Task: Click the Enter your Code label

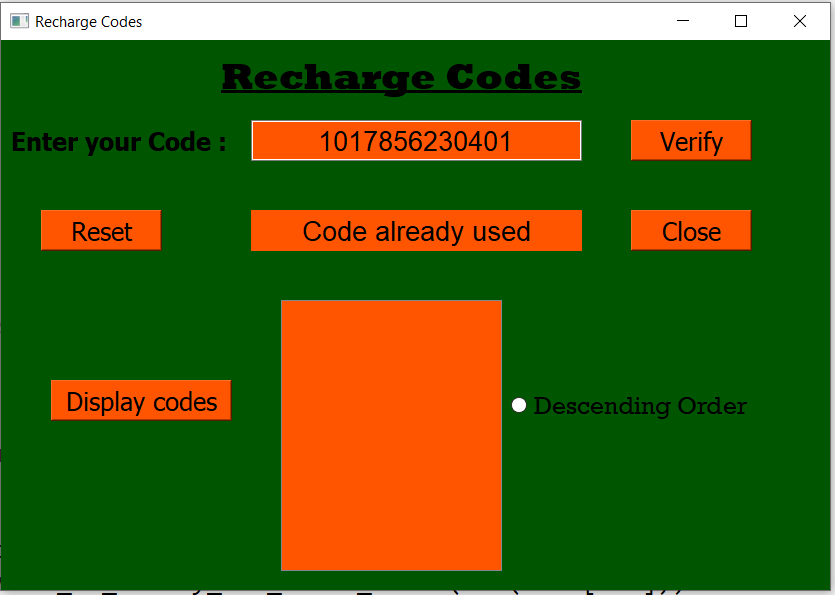Action: (x=119, y=142)
